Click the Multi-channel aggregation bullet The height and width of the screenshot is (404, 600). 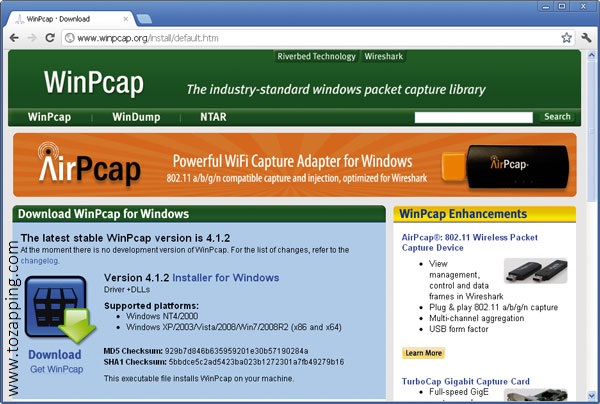coord(476,318)
